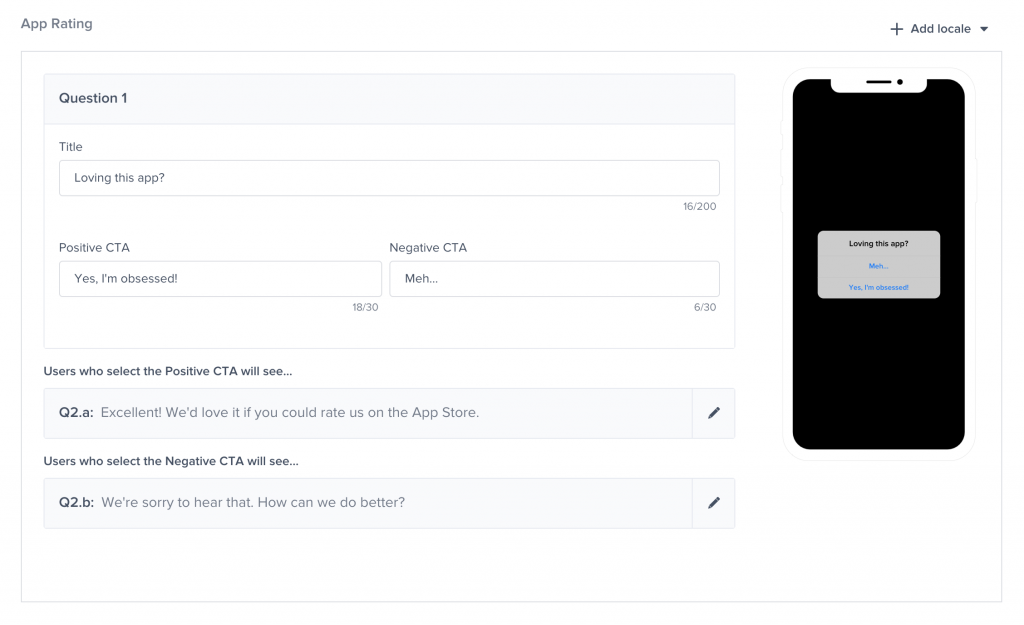Click the Title input containing 'Loving this app?'
This screenshot has height=625, width=1024.
(x=388, y=177)
